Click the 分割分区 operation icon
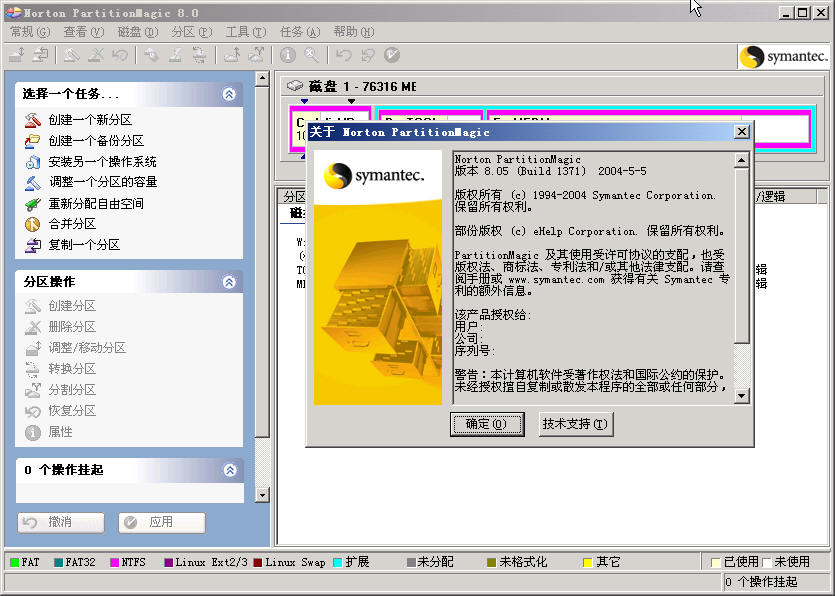This screenshot has height=596, width=835. (x=32, y=390)
